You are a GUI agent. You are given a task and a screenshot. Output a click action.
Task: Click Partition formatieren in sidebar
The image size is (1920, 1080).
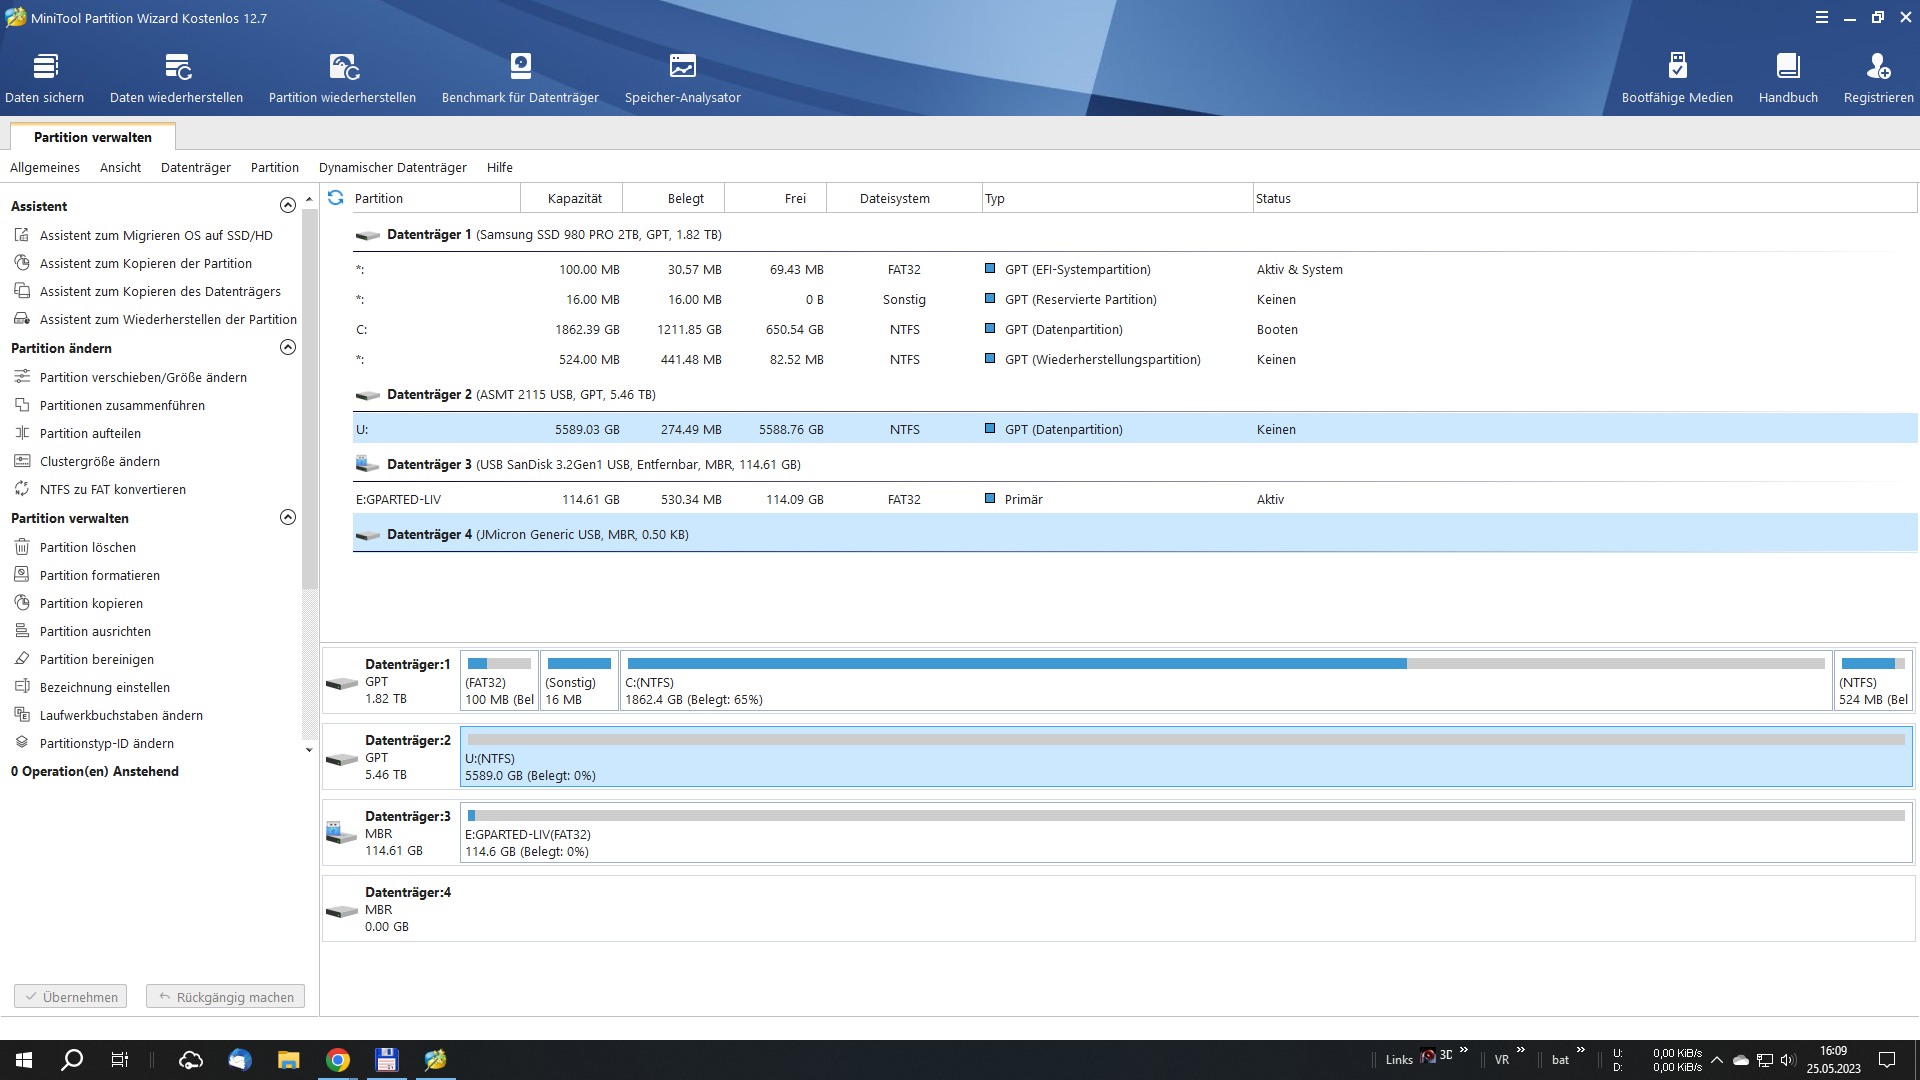pos(99,575)
